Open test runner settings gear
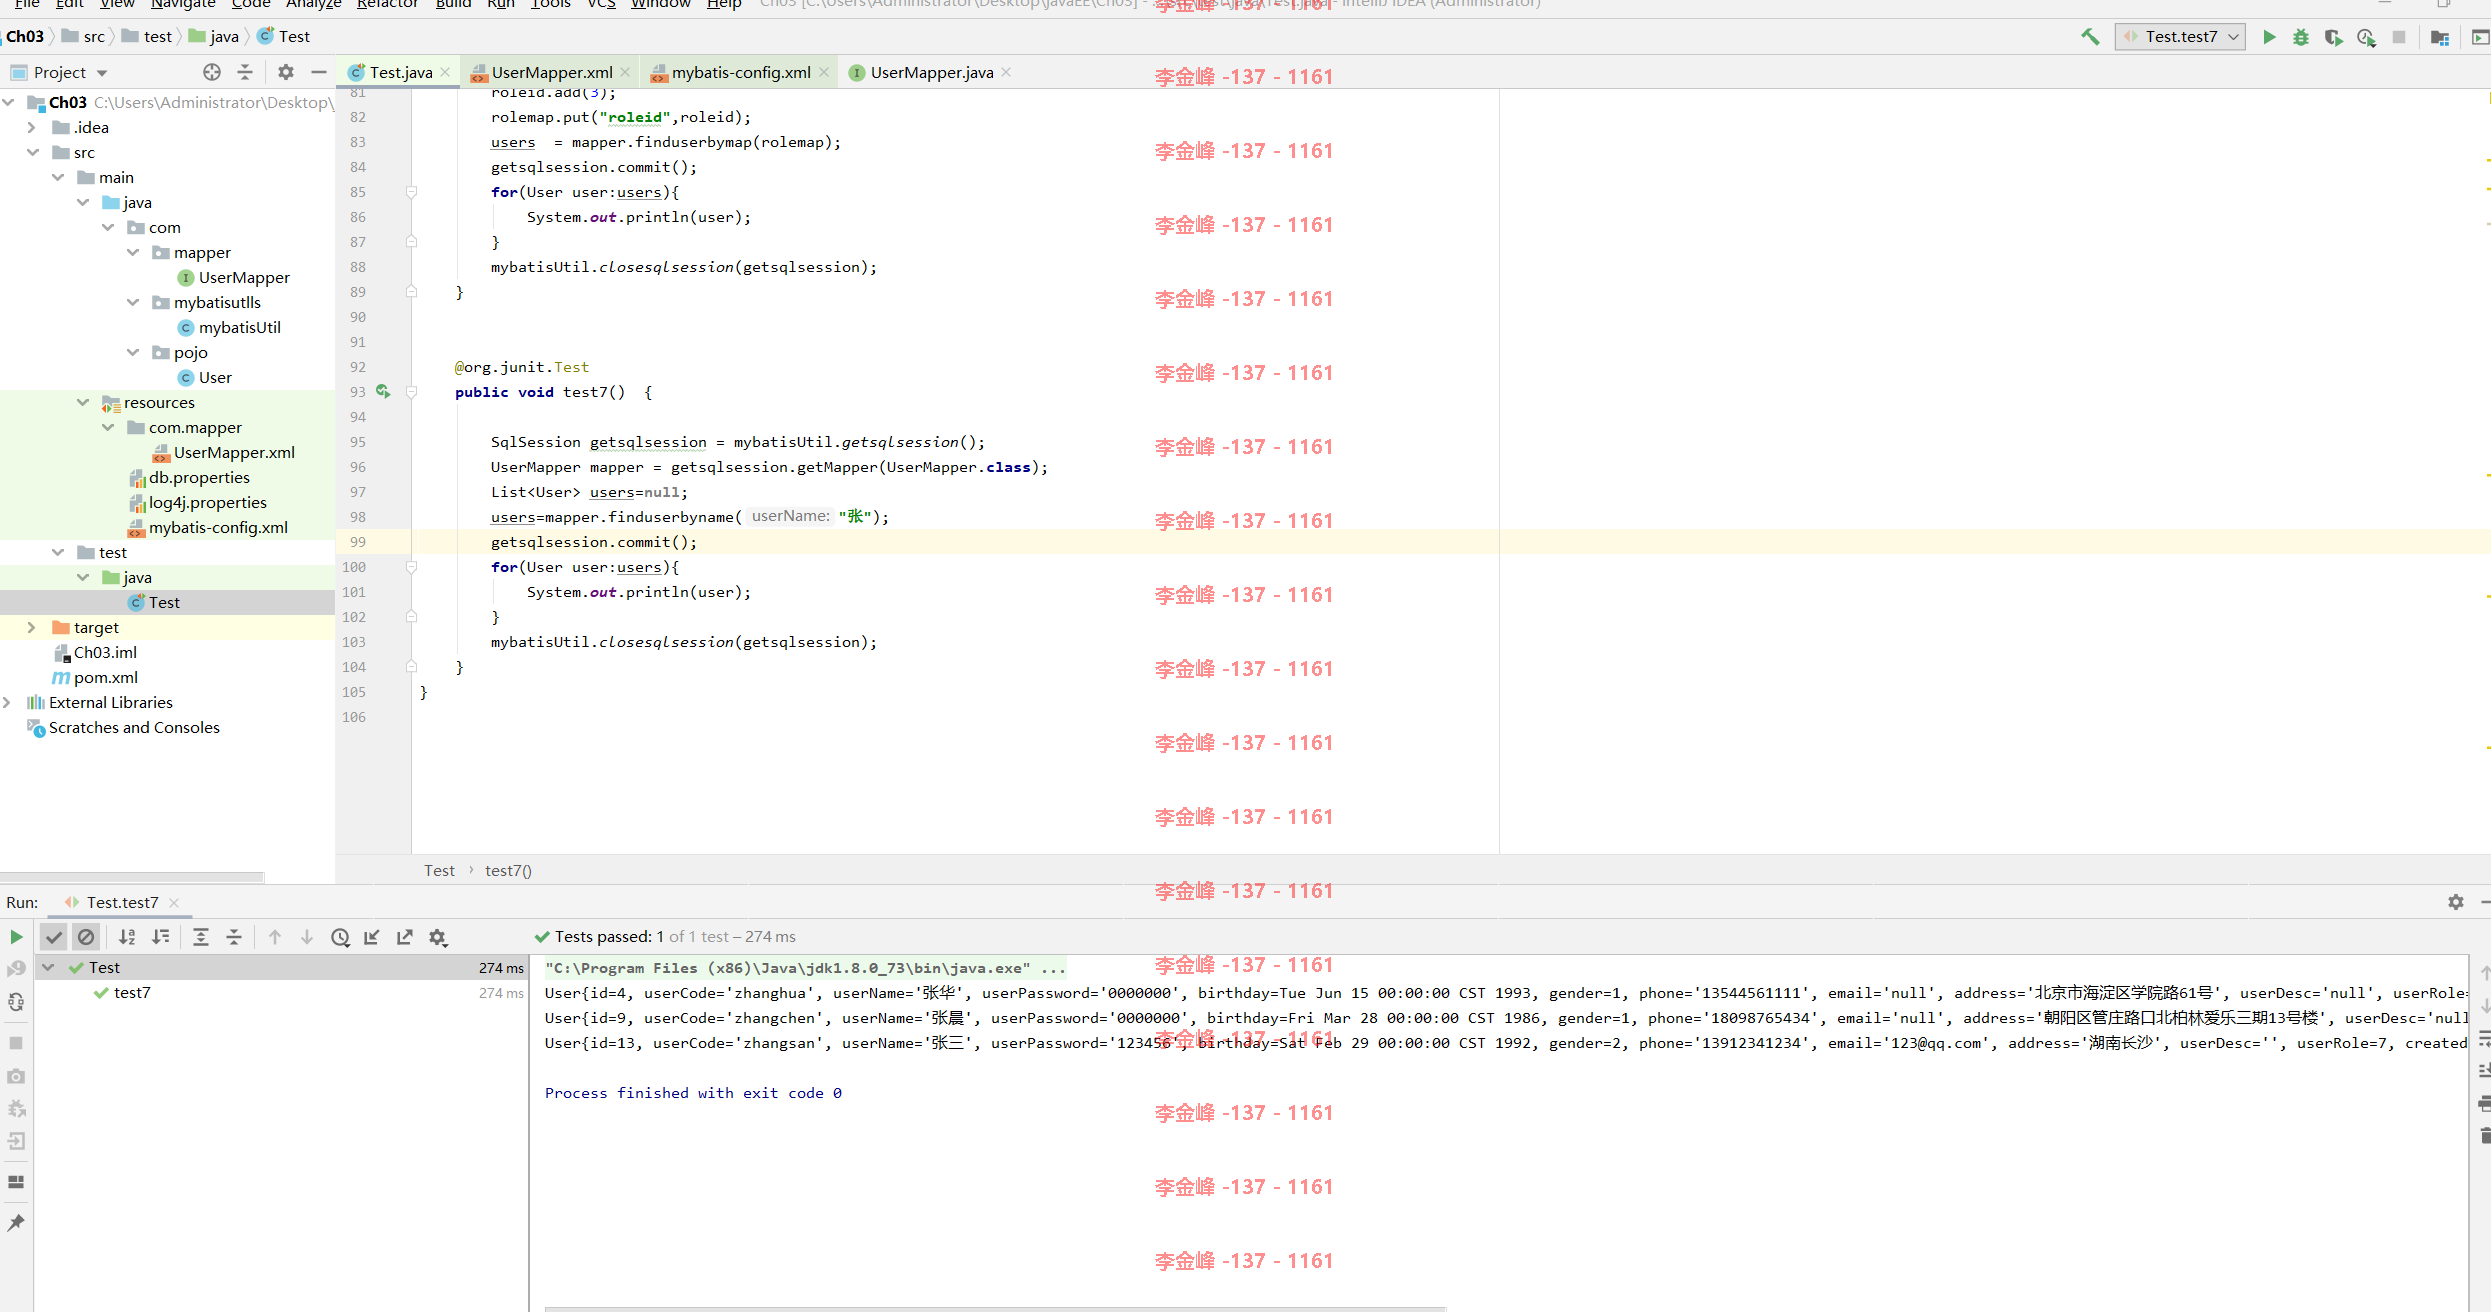Image resolution: width=2491 pixels, height=1312 pixels. click(x=438, y=937)
